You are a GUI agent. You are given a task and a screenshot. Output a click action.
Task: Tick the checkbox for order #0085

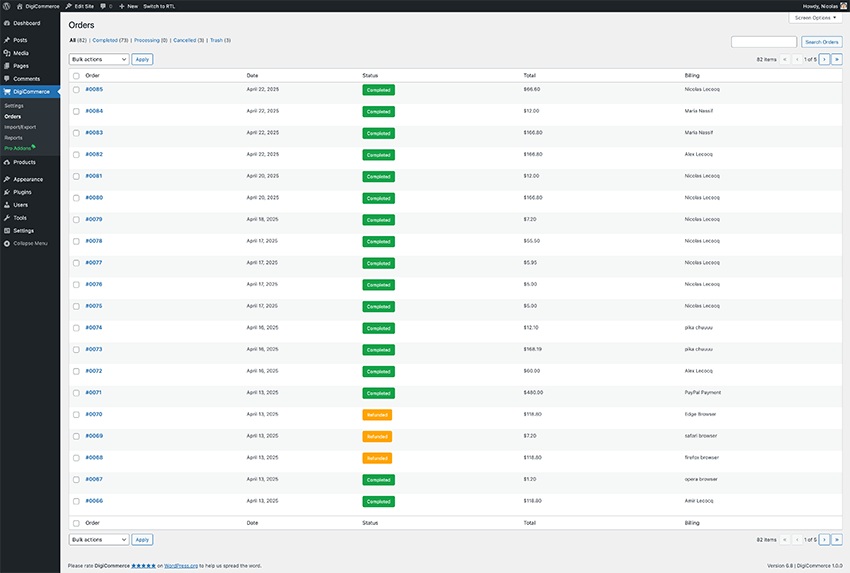point(76,90)
